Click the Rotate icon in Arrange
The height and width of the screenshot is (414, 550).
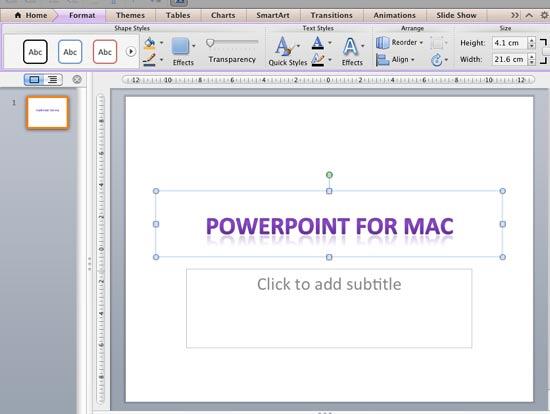[x=437, y=60]
